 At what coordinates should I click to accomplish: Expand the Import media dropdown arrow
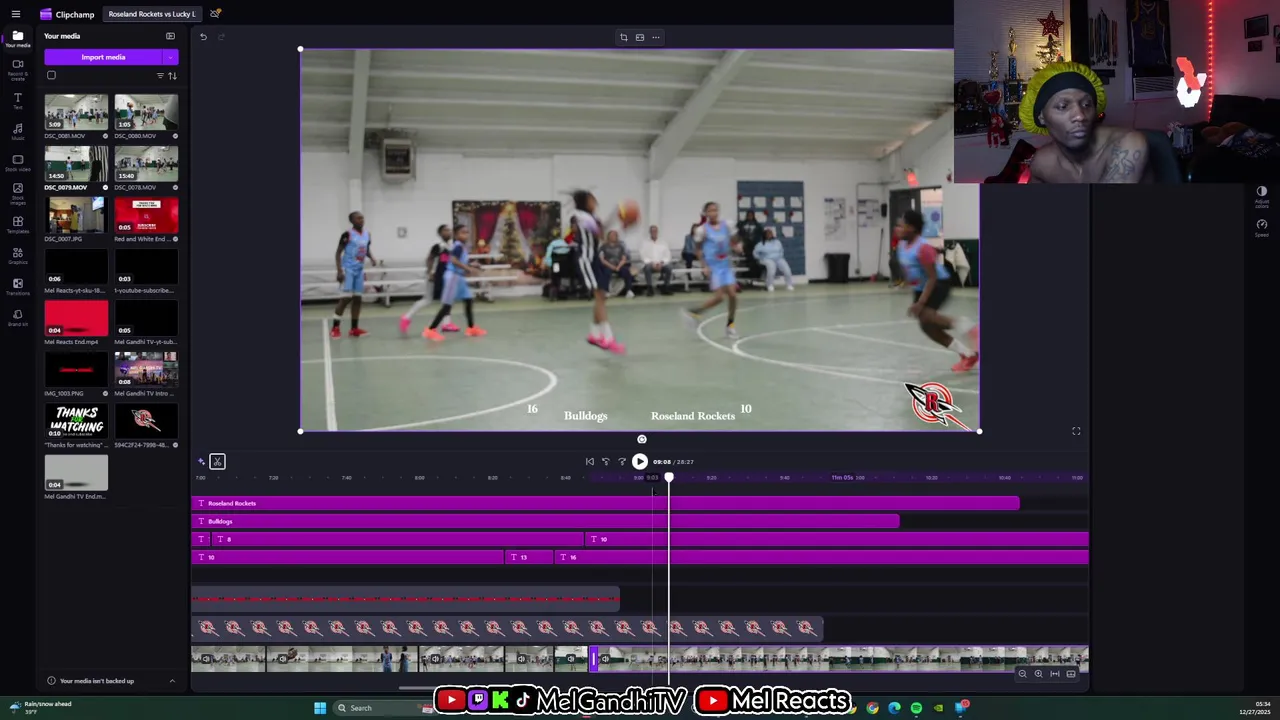pyautogui.click(x=171, y=57)
